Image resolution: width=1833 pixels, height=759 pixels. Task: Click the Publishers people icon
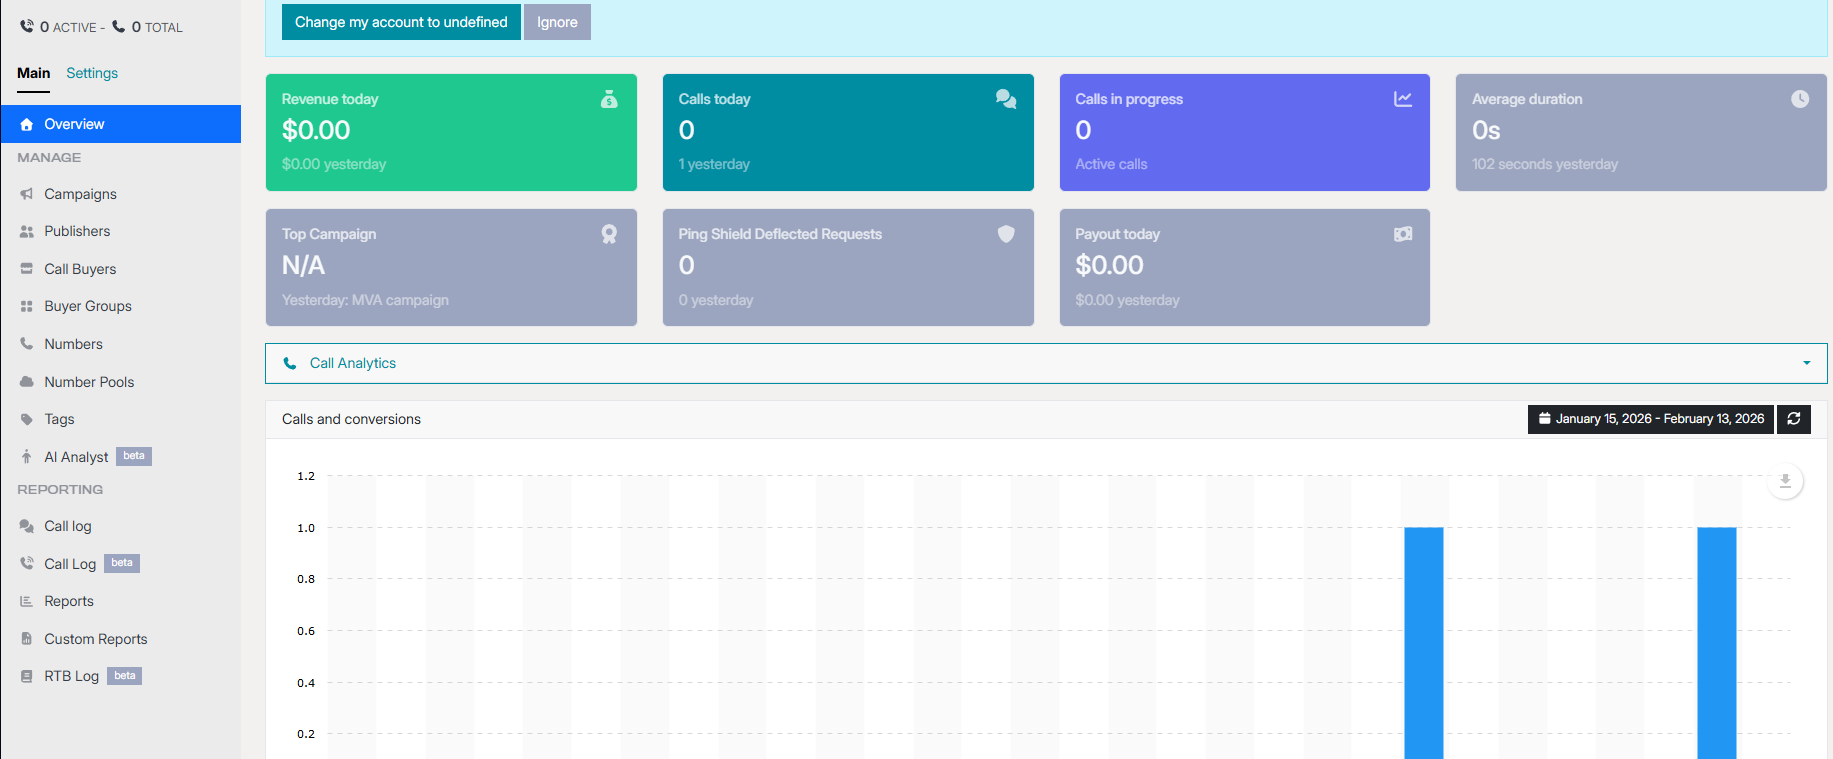[x=27, y=231]
